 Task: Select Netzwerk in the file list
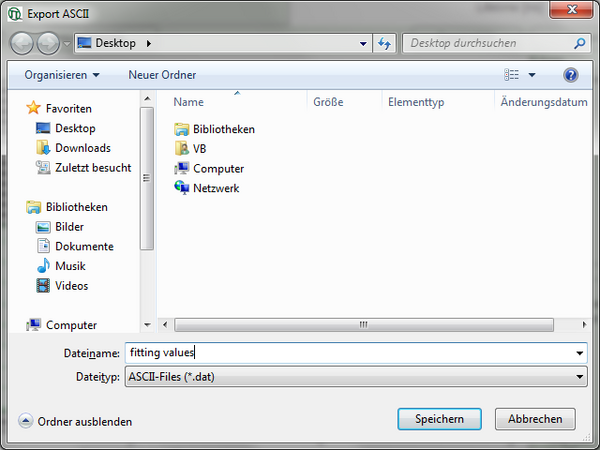pyautogui.click(x=216, y=188)
